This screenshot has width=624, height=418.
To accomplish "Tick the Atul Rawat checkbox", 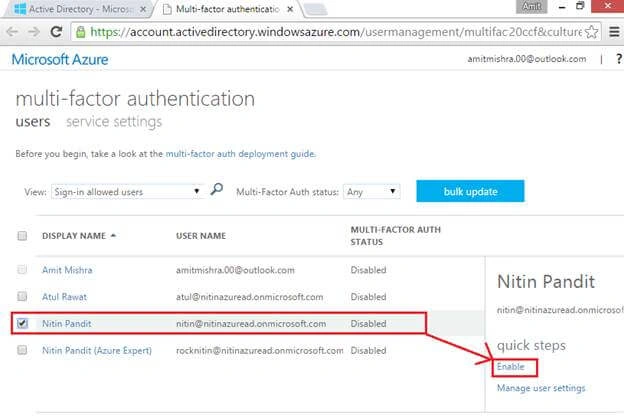I will 22,297.
